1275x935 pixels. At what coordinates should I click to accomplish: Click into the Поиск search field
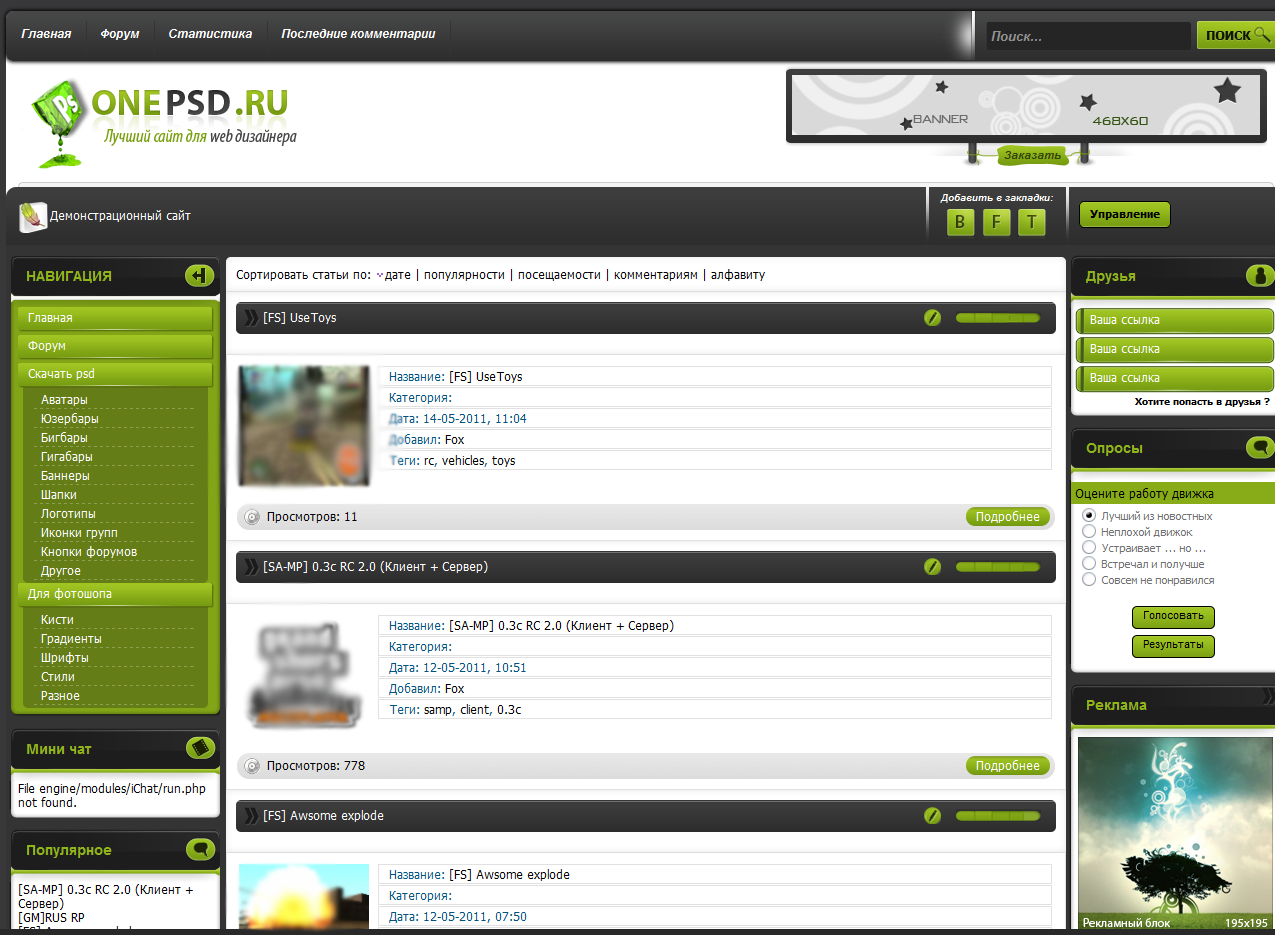pos(1087,36)
